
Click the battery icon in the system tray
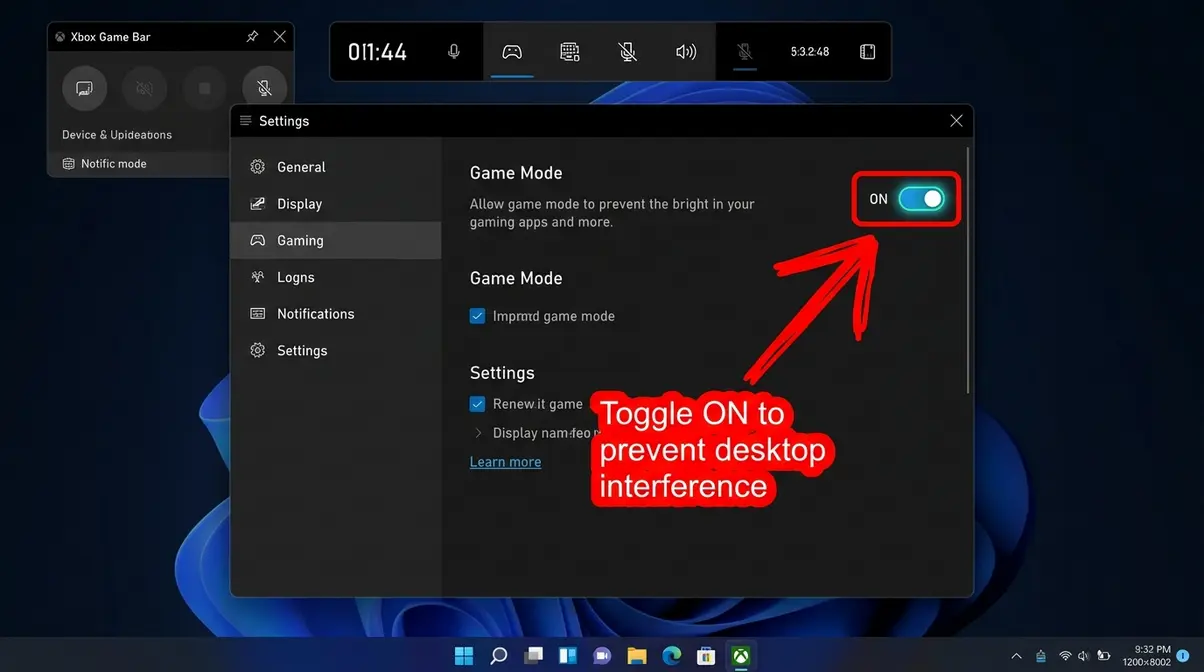point(1105,656)
